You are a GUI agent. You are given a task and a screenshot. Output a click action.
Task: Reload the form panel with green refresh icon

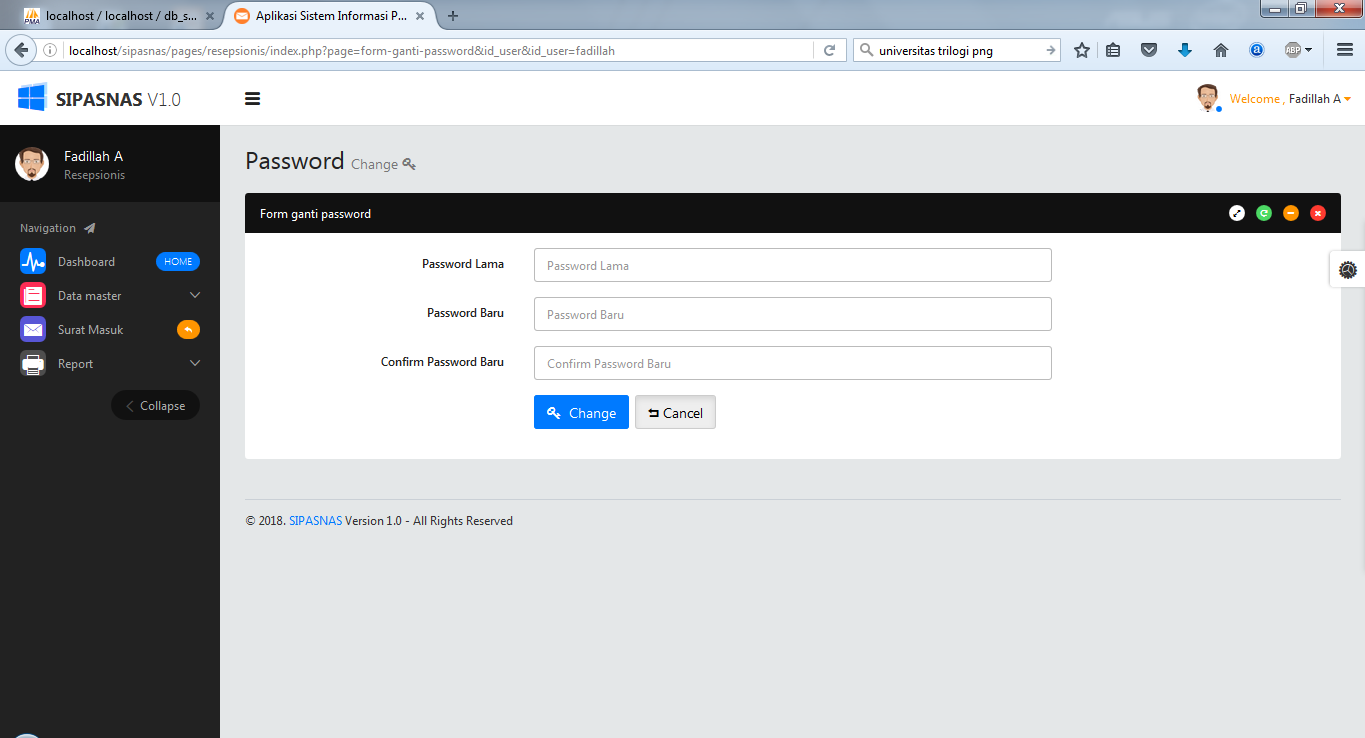tap(1264, 213)
